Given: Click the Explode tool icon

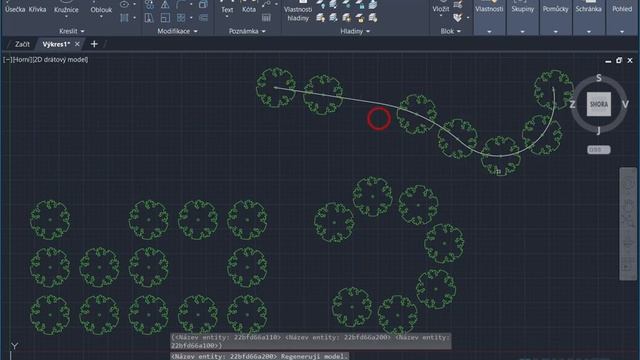Looking at the screenshot, I should tap(203, 5).
